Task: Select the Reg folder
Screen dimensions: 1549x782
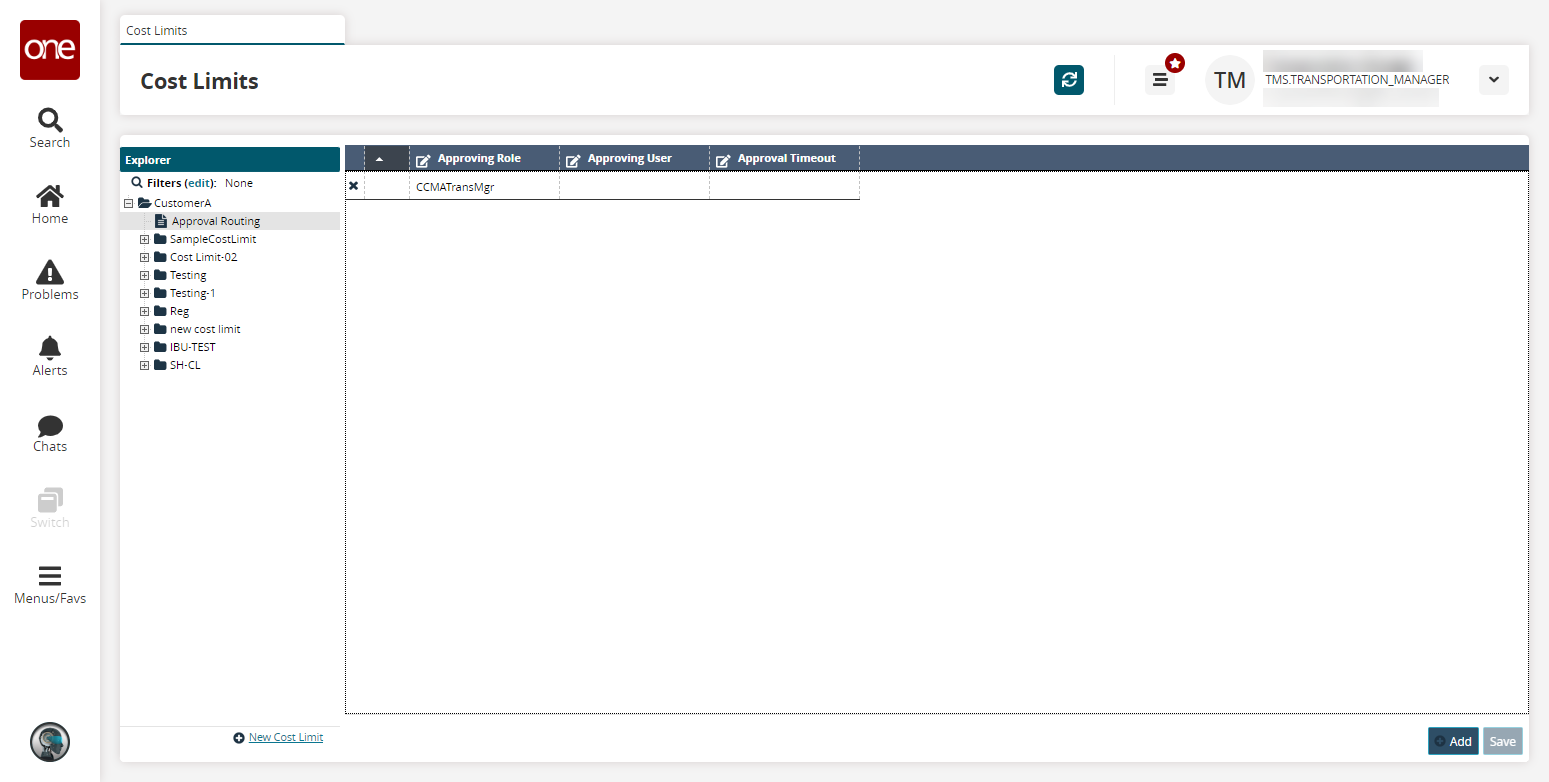Action: pyautogui.click(x=179, y=311)
